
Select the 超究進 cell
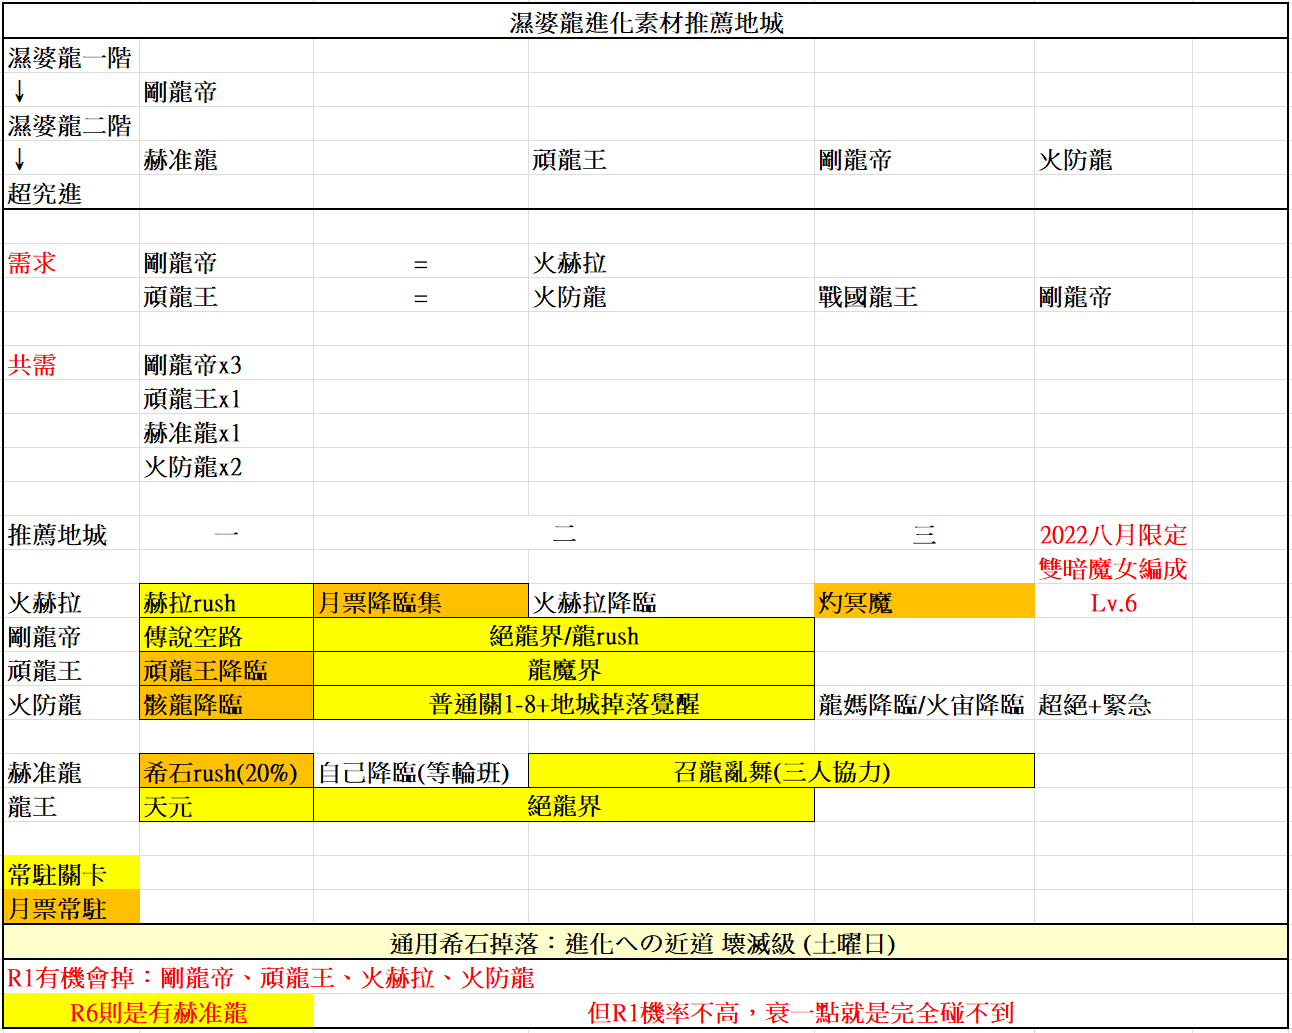click(x=71, y=193)
